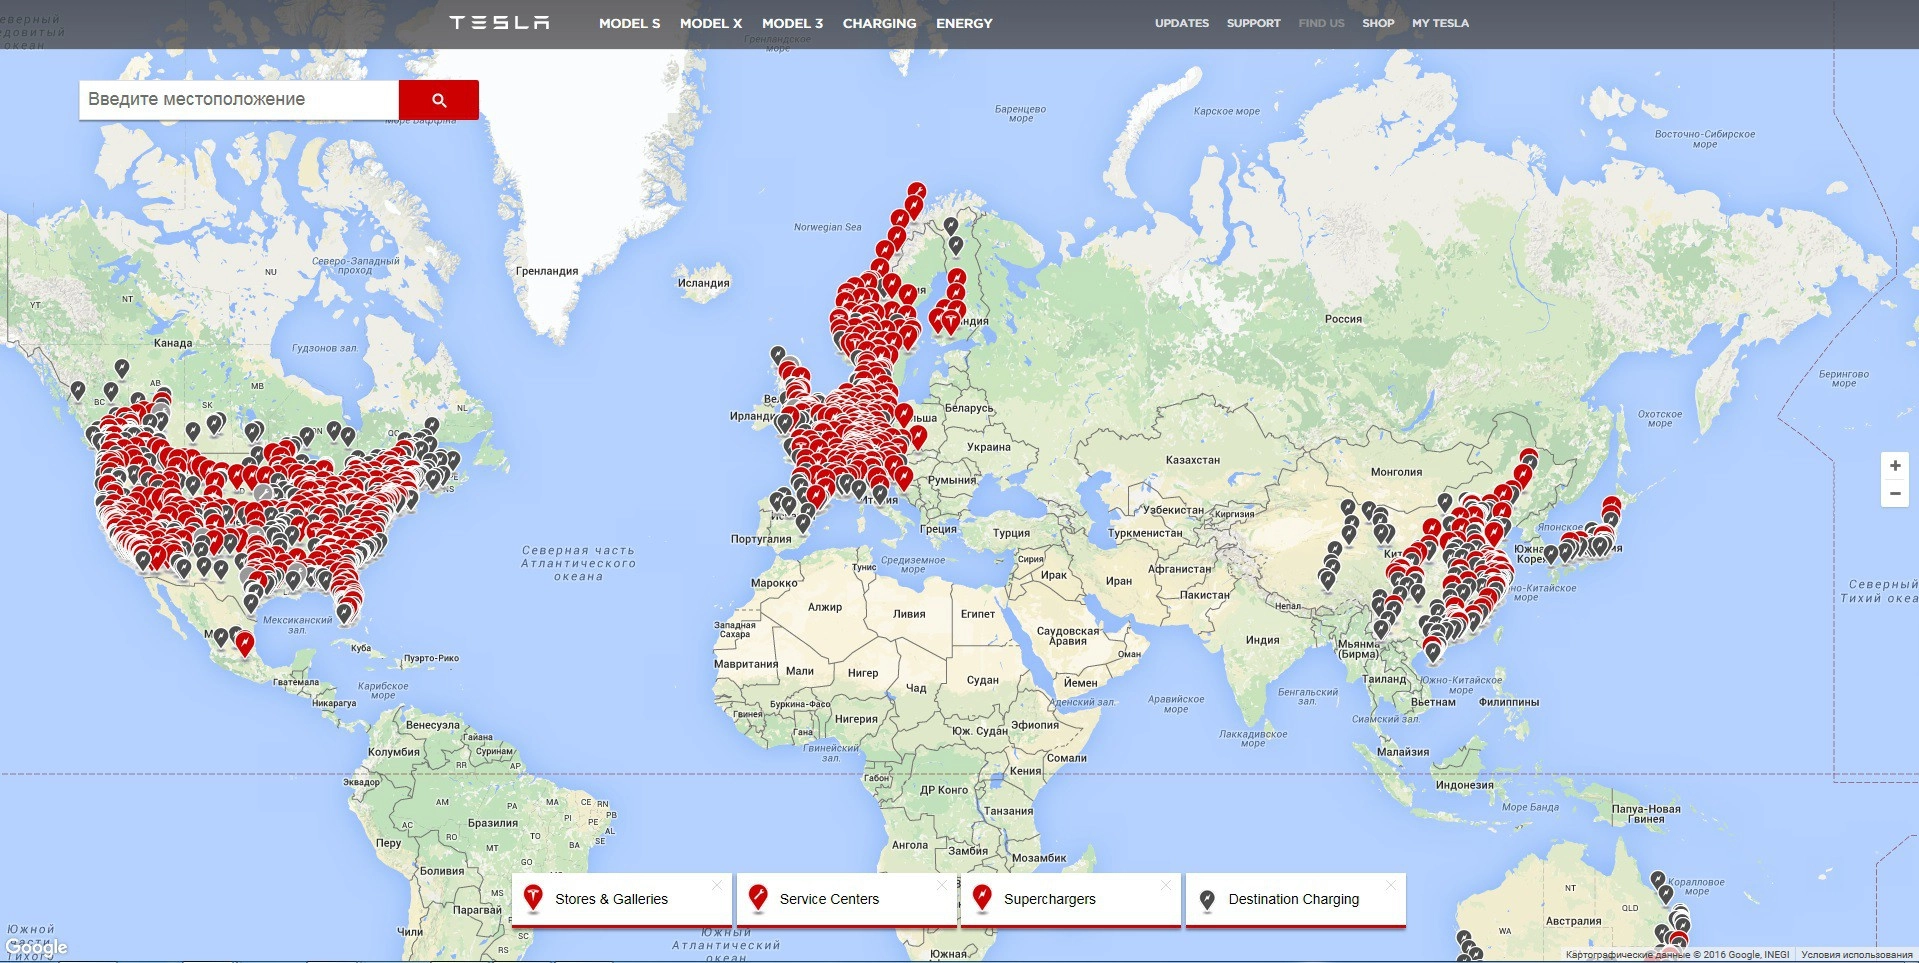Select the isolated red pin in Mexico
This screenshot has height=963, width=1919.
pyautogui.click(x=245, y=643)
